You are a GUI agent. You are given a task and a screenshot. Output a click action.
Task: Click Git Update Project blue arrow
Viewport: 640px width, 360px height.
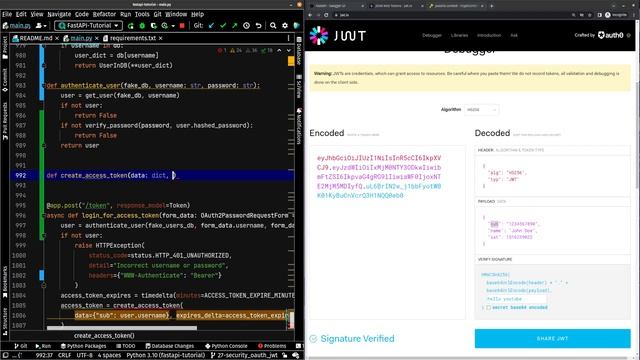pos(211,26)
